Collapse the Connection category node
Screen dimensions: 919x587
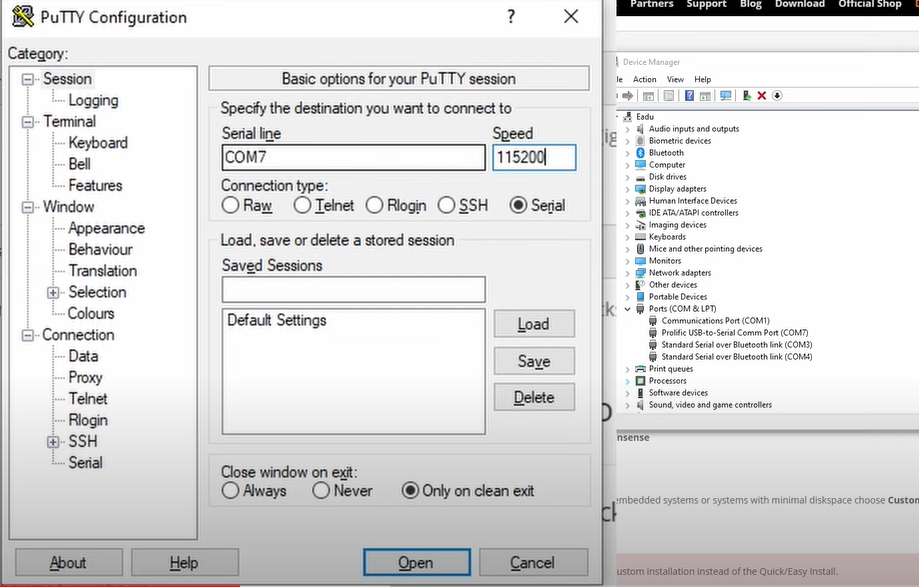(x=28, y=335)
